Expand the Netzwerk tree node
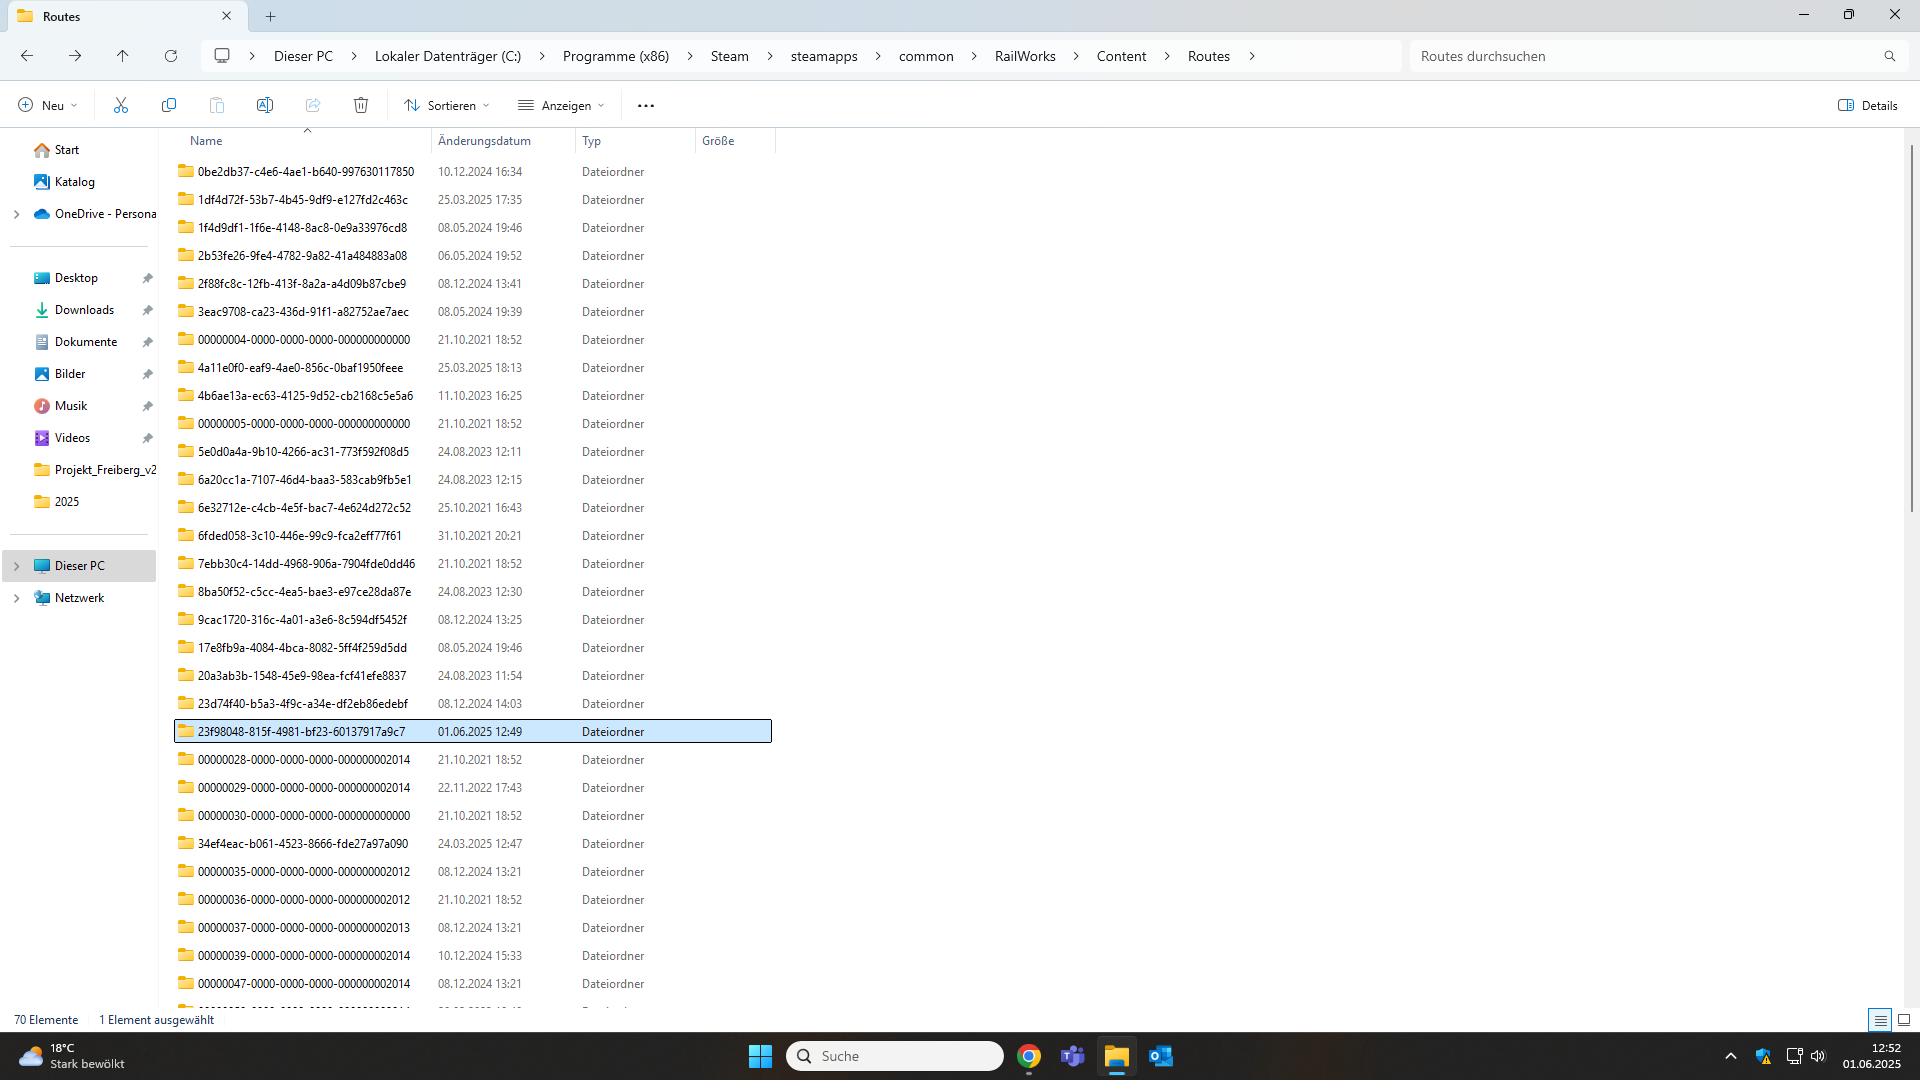The height and width of the screenshot is (1080, 1920). click(16, 598)
